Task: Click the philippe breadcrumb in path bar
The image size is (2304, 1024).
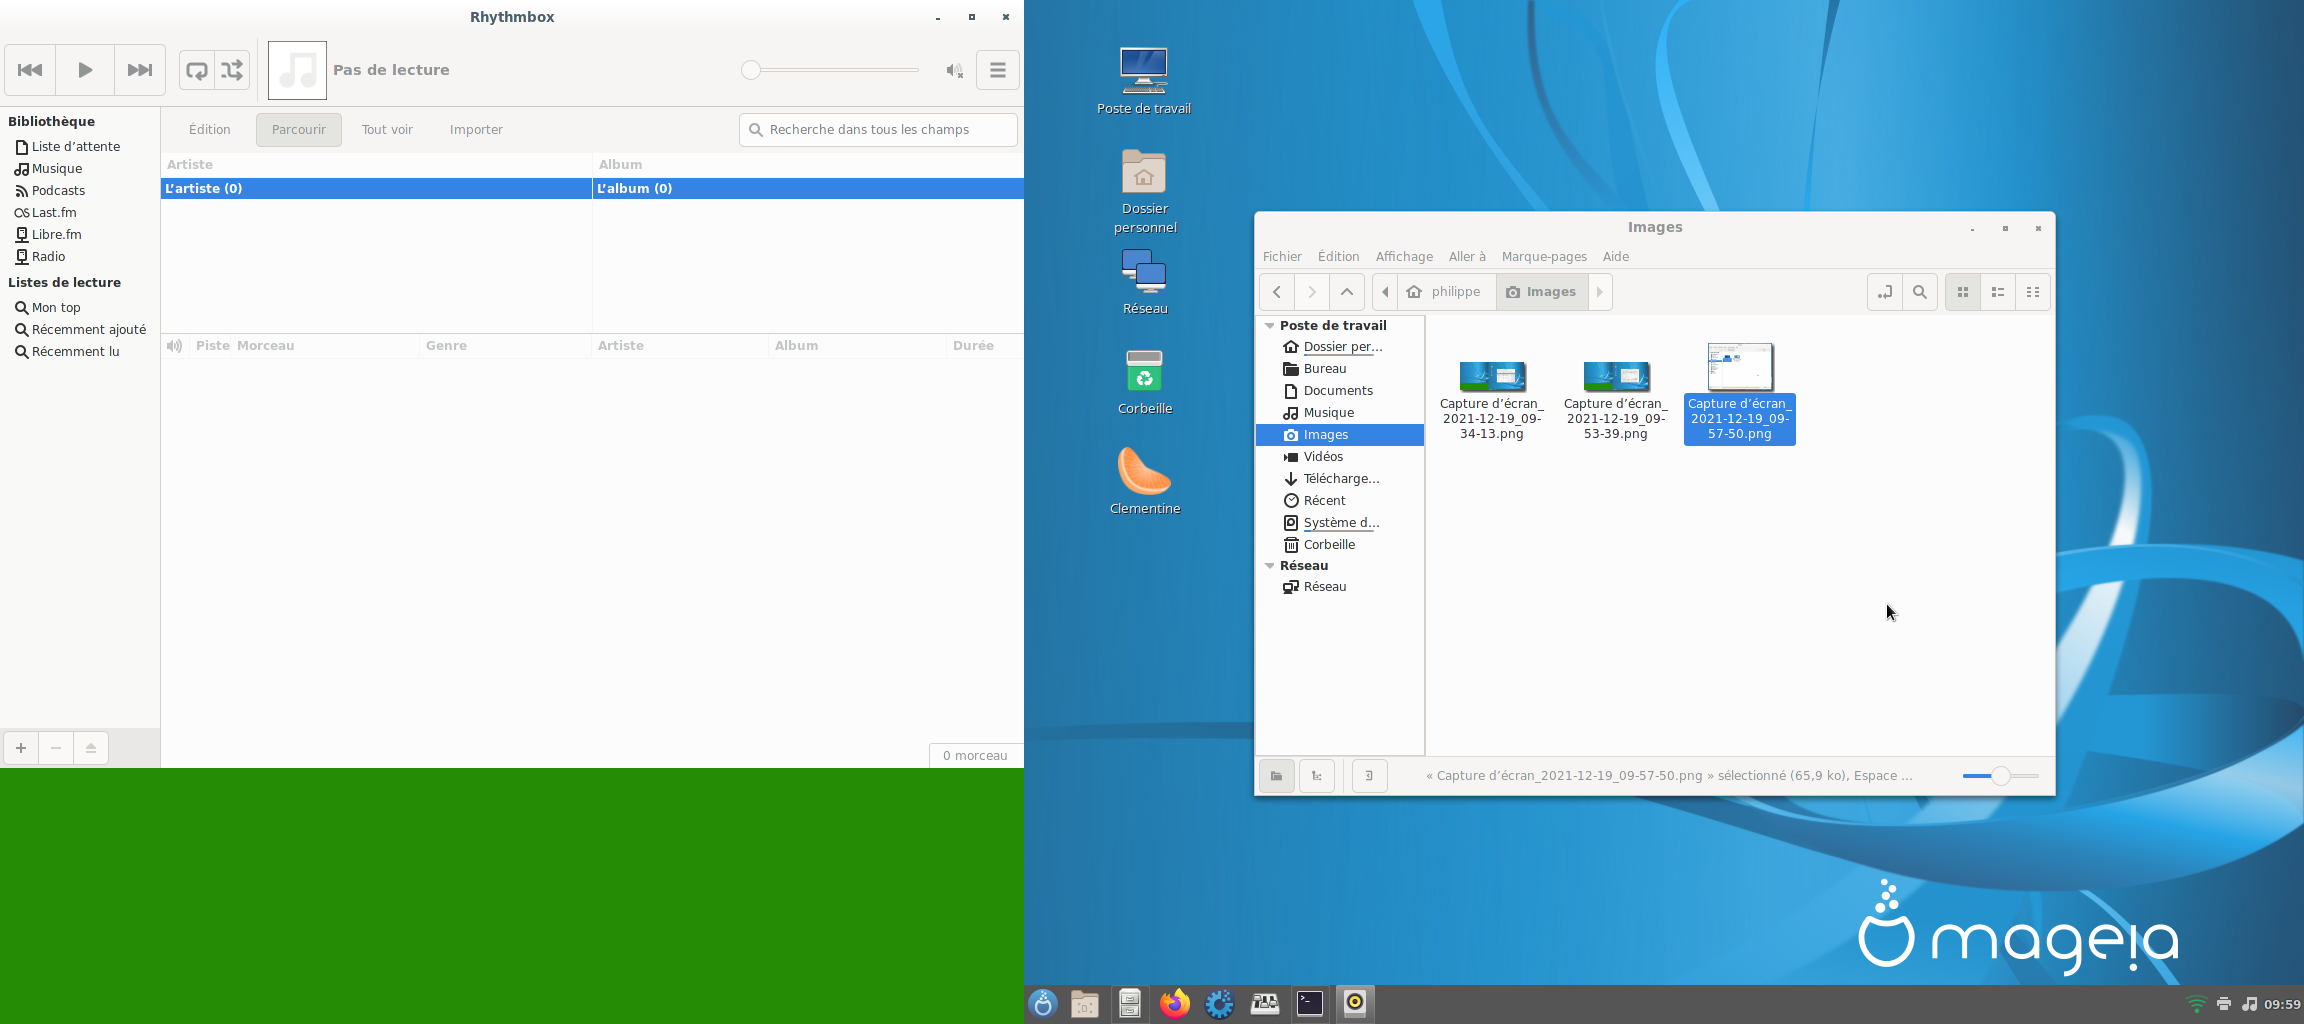Action: pos(1446,292)
